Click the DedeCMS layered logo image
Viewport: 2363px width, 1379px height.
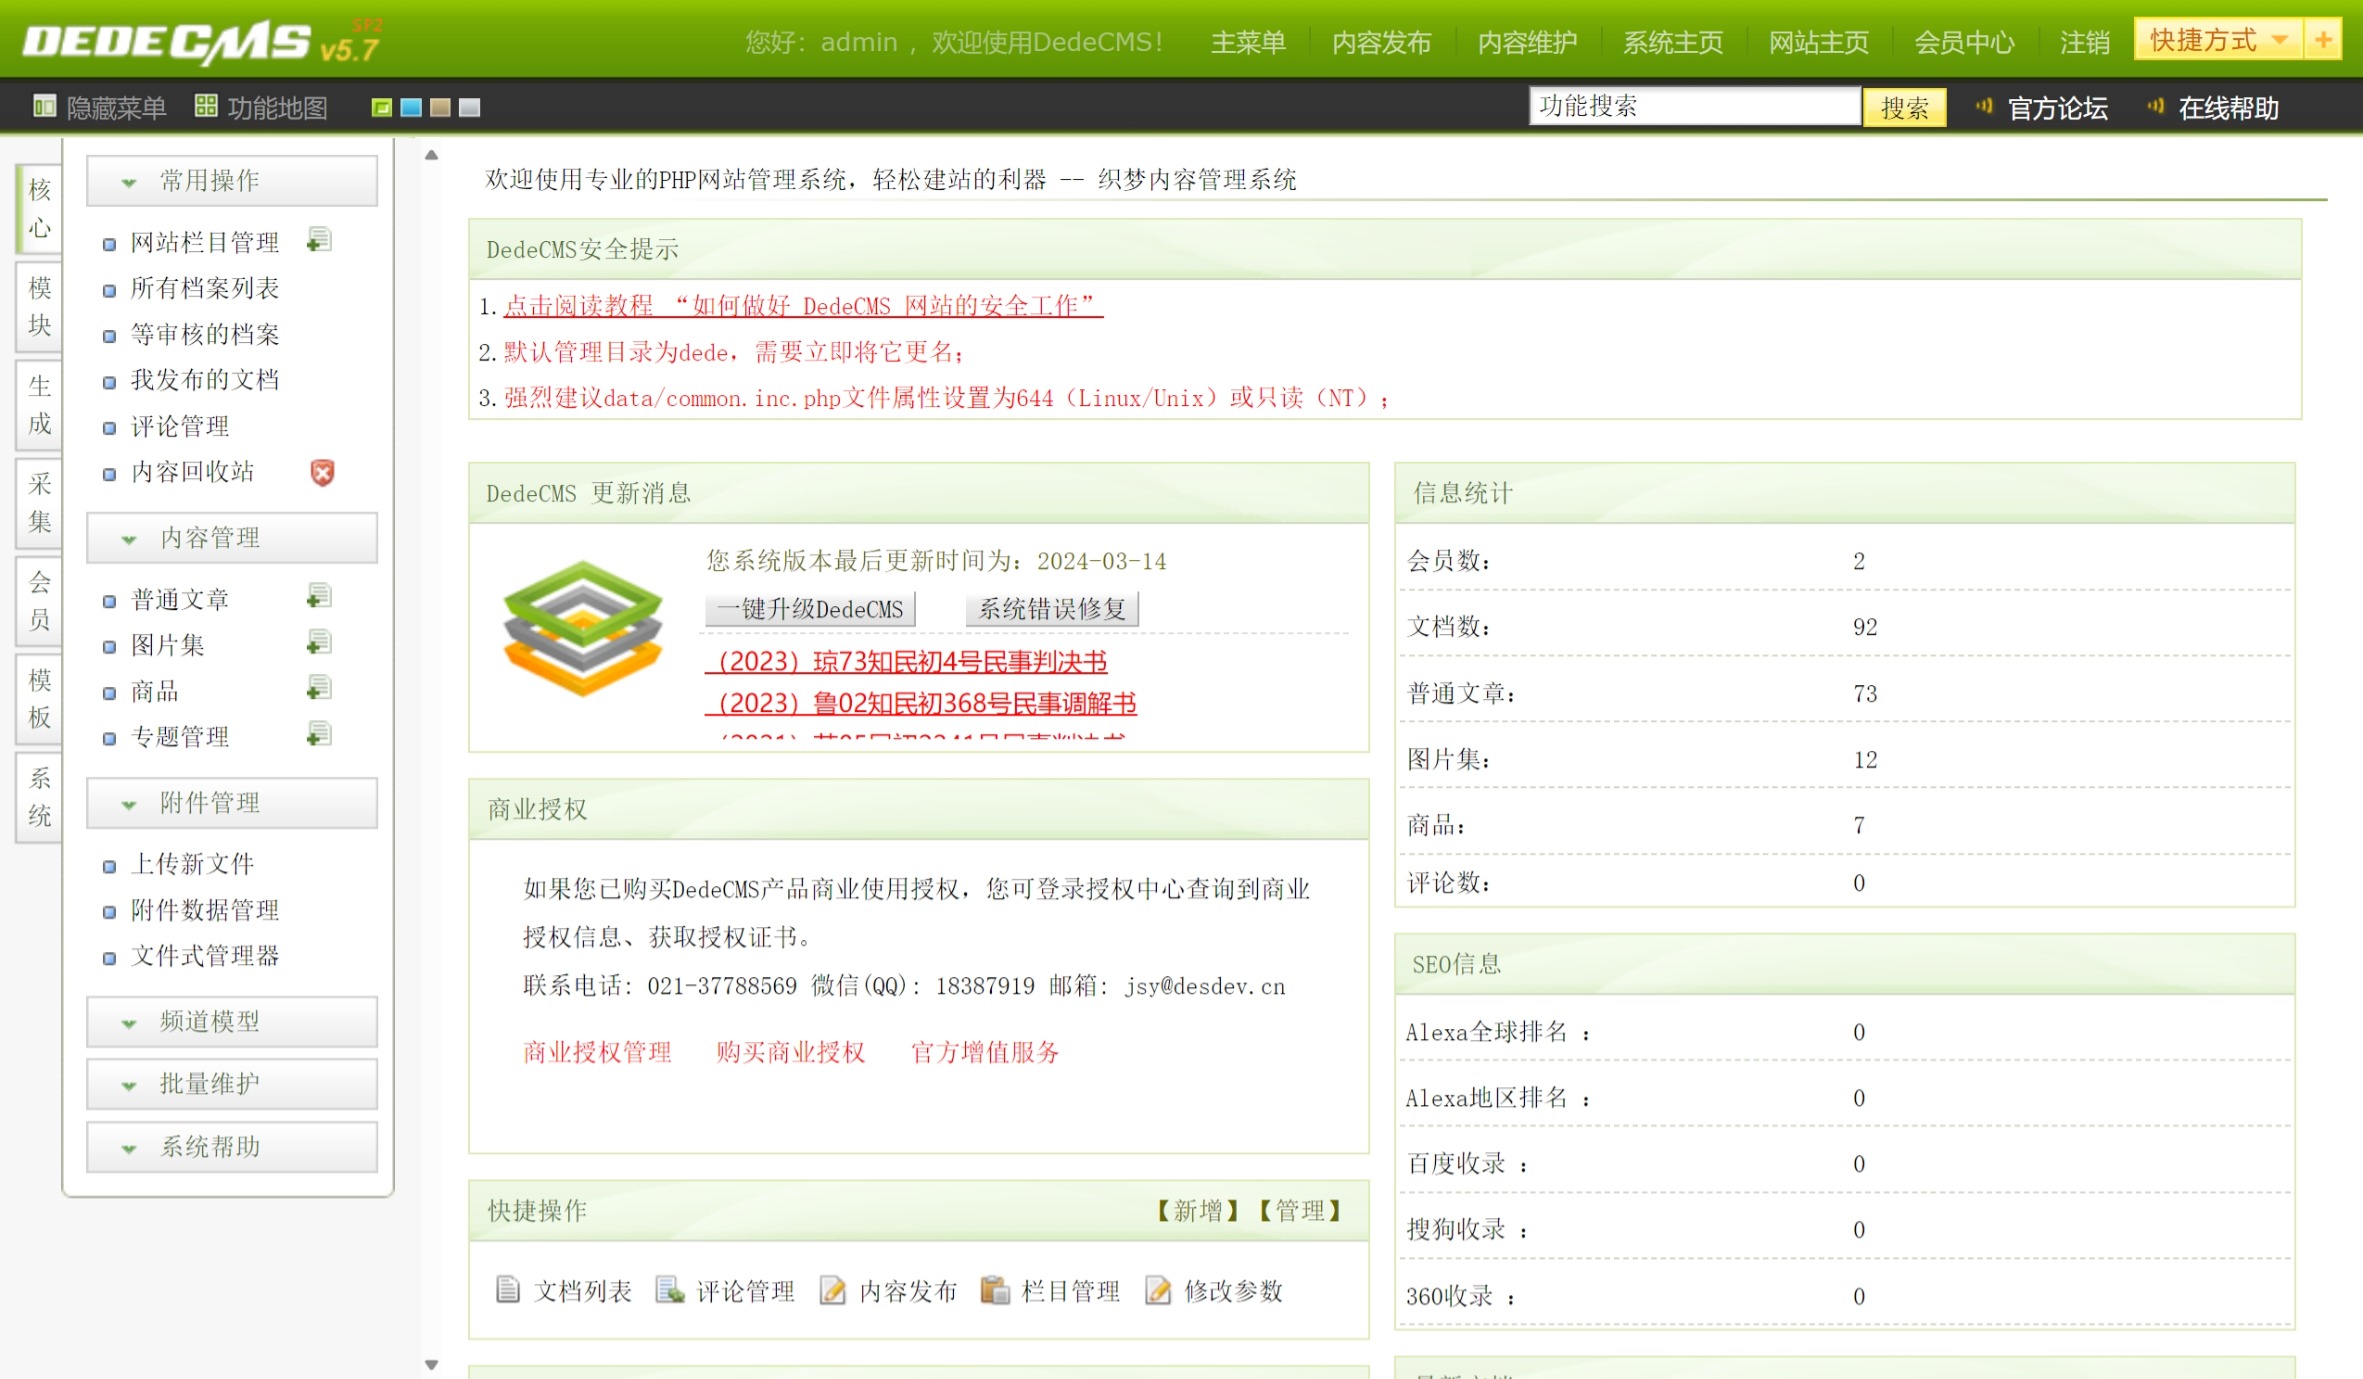(x=583, y=628)
